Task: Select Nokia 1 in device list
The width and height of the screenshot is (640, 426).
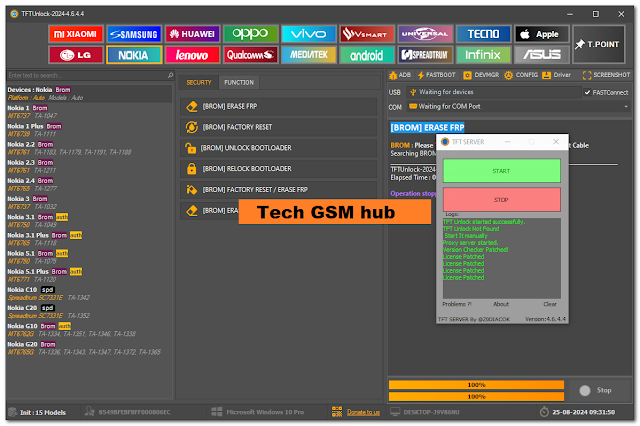Action: (89, 112)
